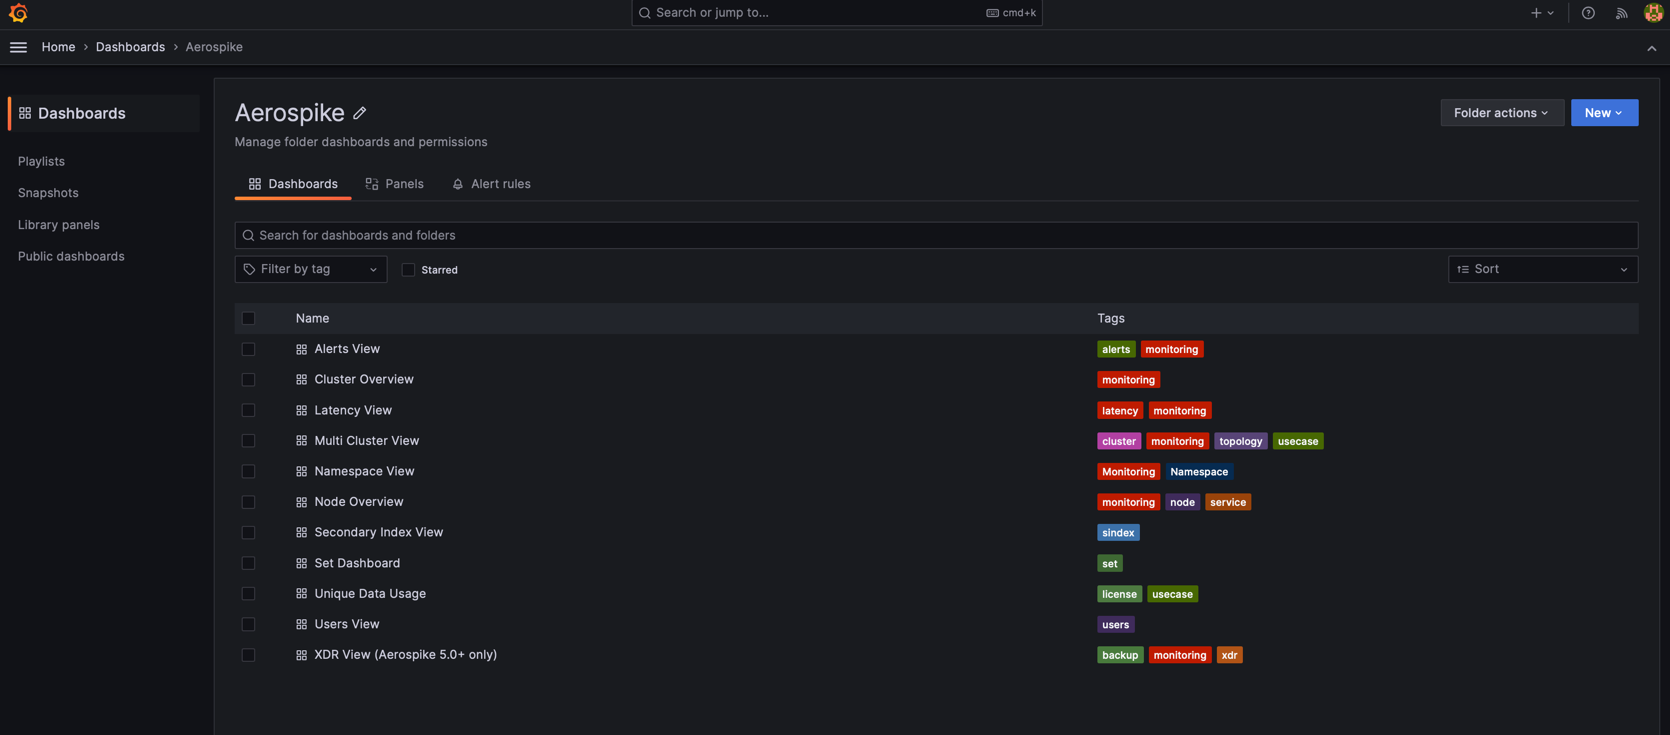1670x735 pixels.
Task: Click the magenta cluster tag
Action: 1119,441
